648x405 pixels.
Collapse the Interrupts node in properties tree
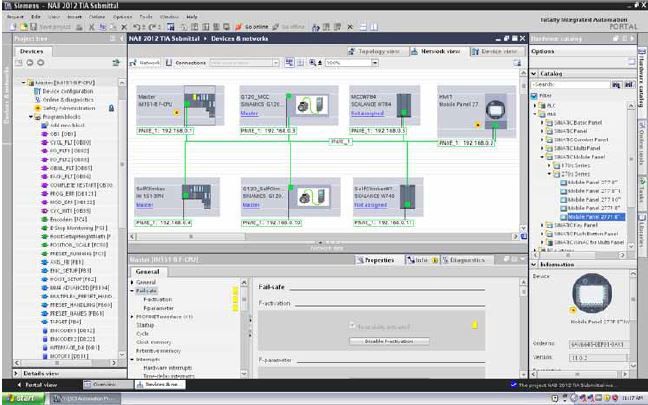[132, 360]
